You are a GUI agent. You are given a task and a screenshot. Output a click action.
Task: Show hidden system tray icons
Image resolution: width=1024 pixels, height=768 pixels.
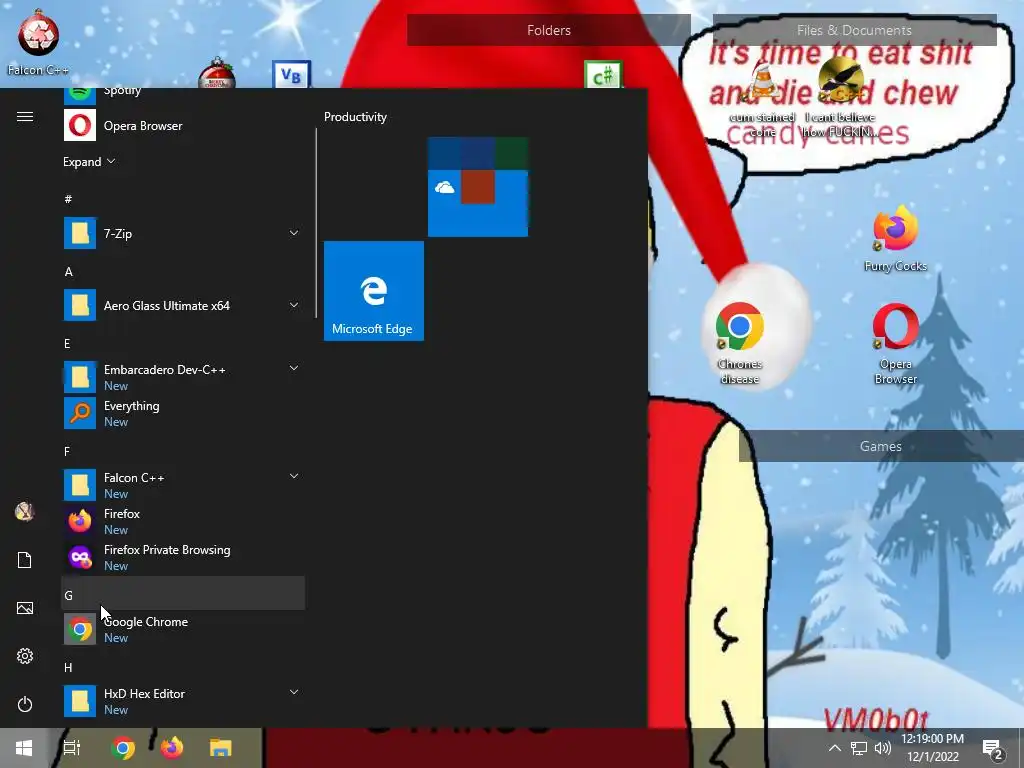coord(835,748)
